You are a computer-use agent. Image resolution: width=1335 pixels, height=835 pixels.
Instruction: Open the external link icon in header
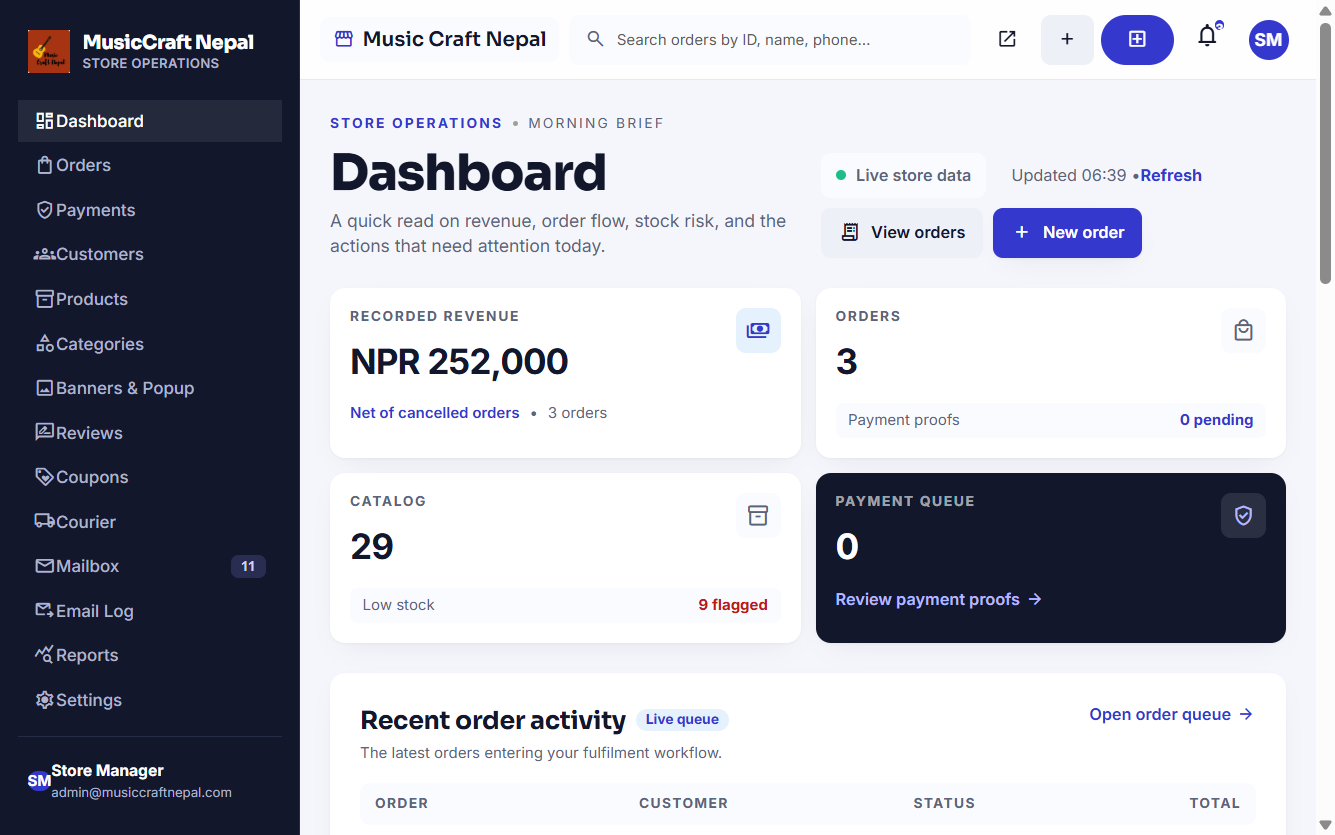1007,39
